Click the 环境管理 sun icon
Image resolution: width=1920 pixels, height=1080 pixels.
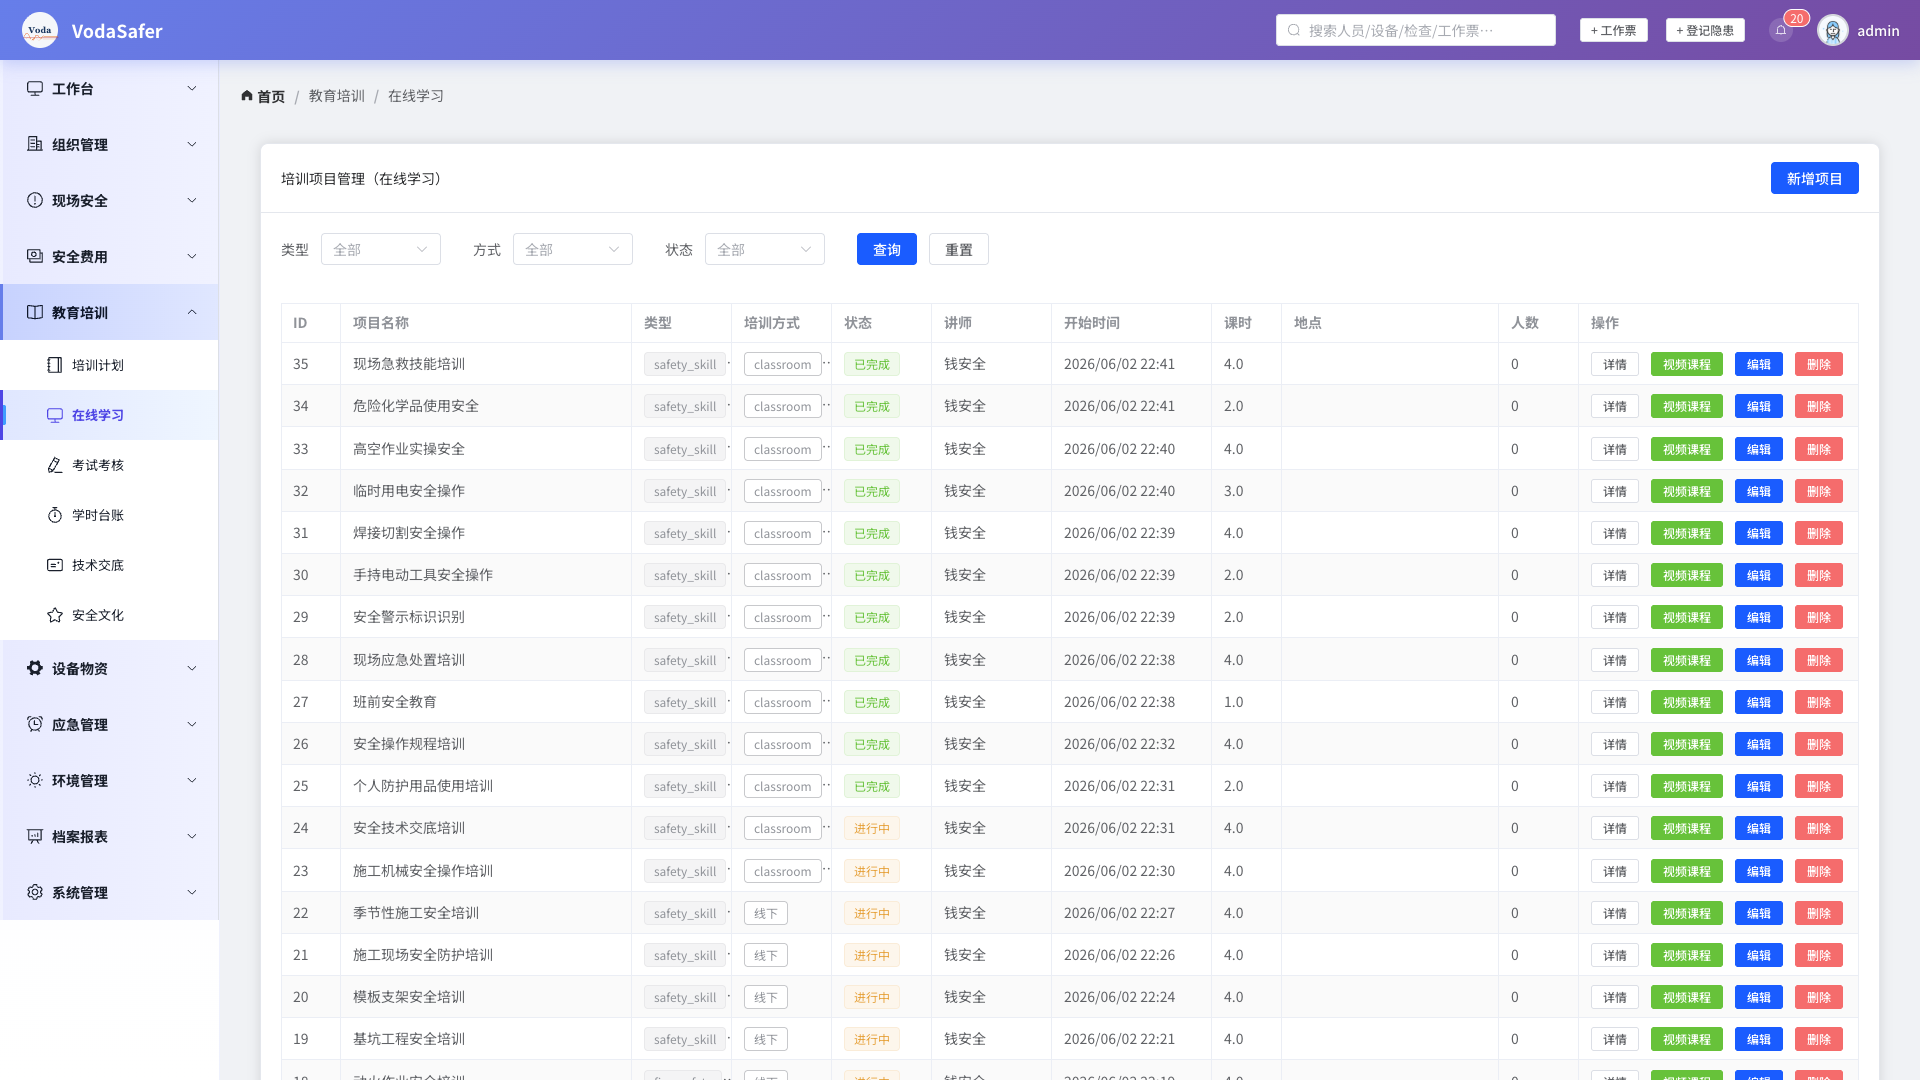[x=35, y=780]
